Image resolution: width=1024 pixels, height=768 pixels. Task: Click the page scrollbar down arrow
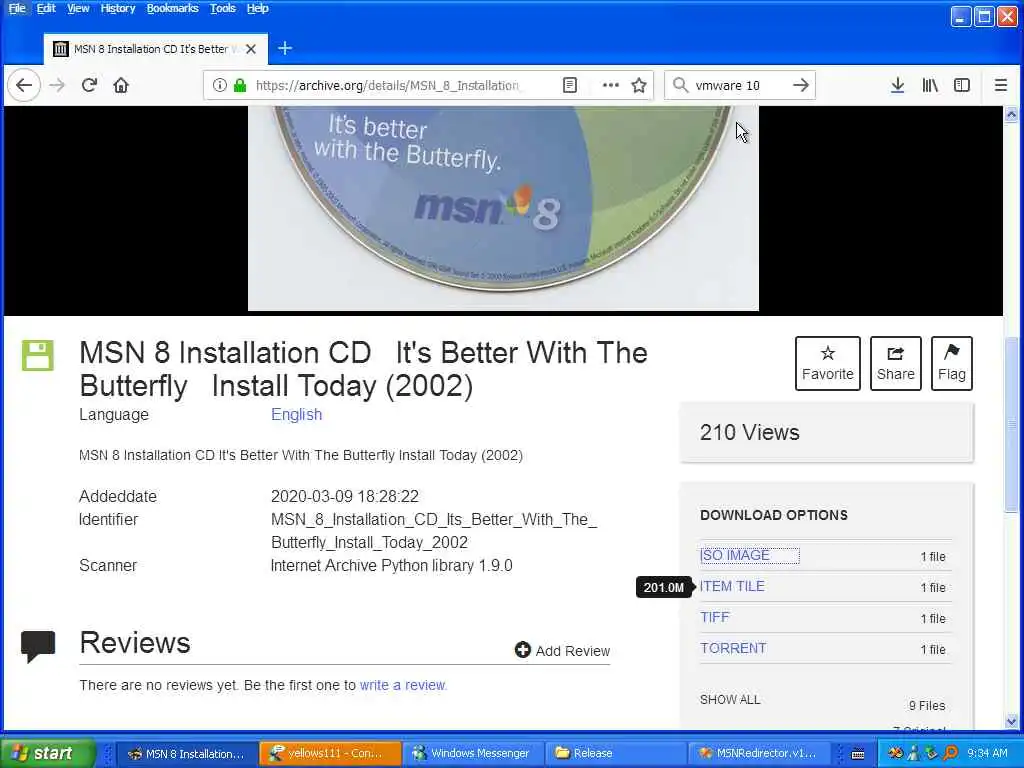pyautogui.click(x=1012, y=722)
